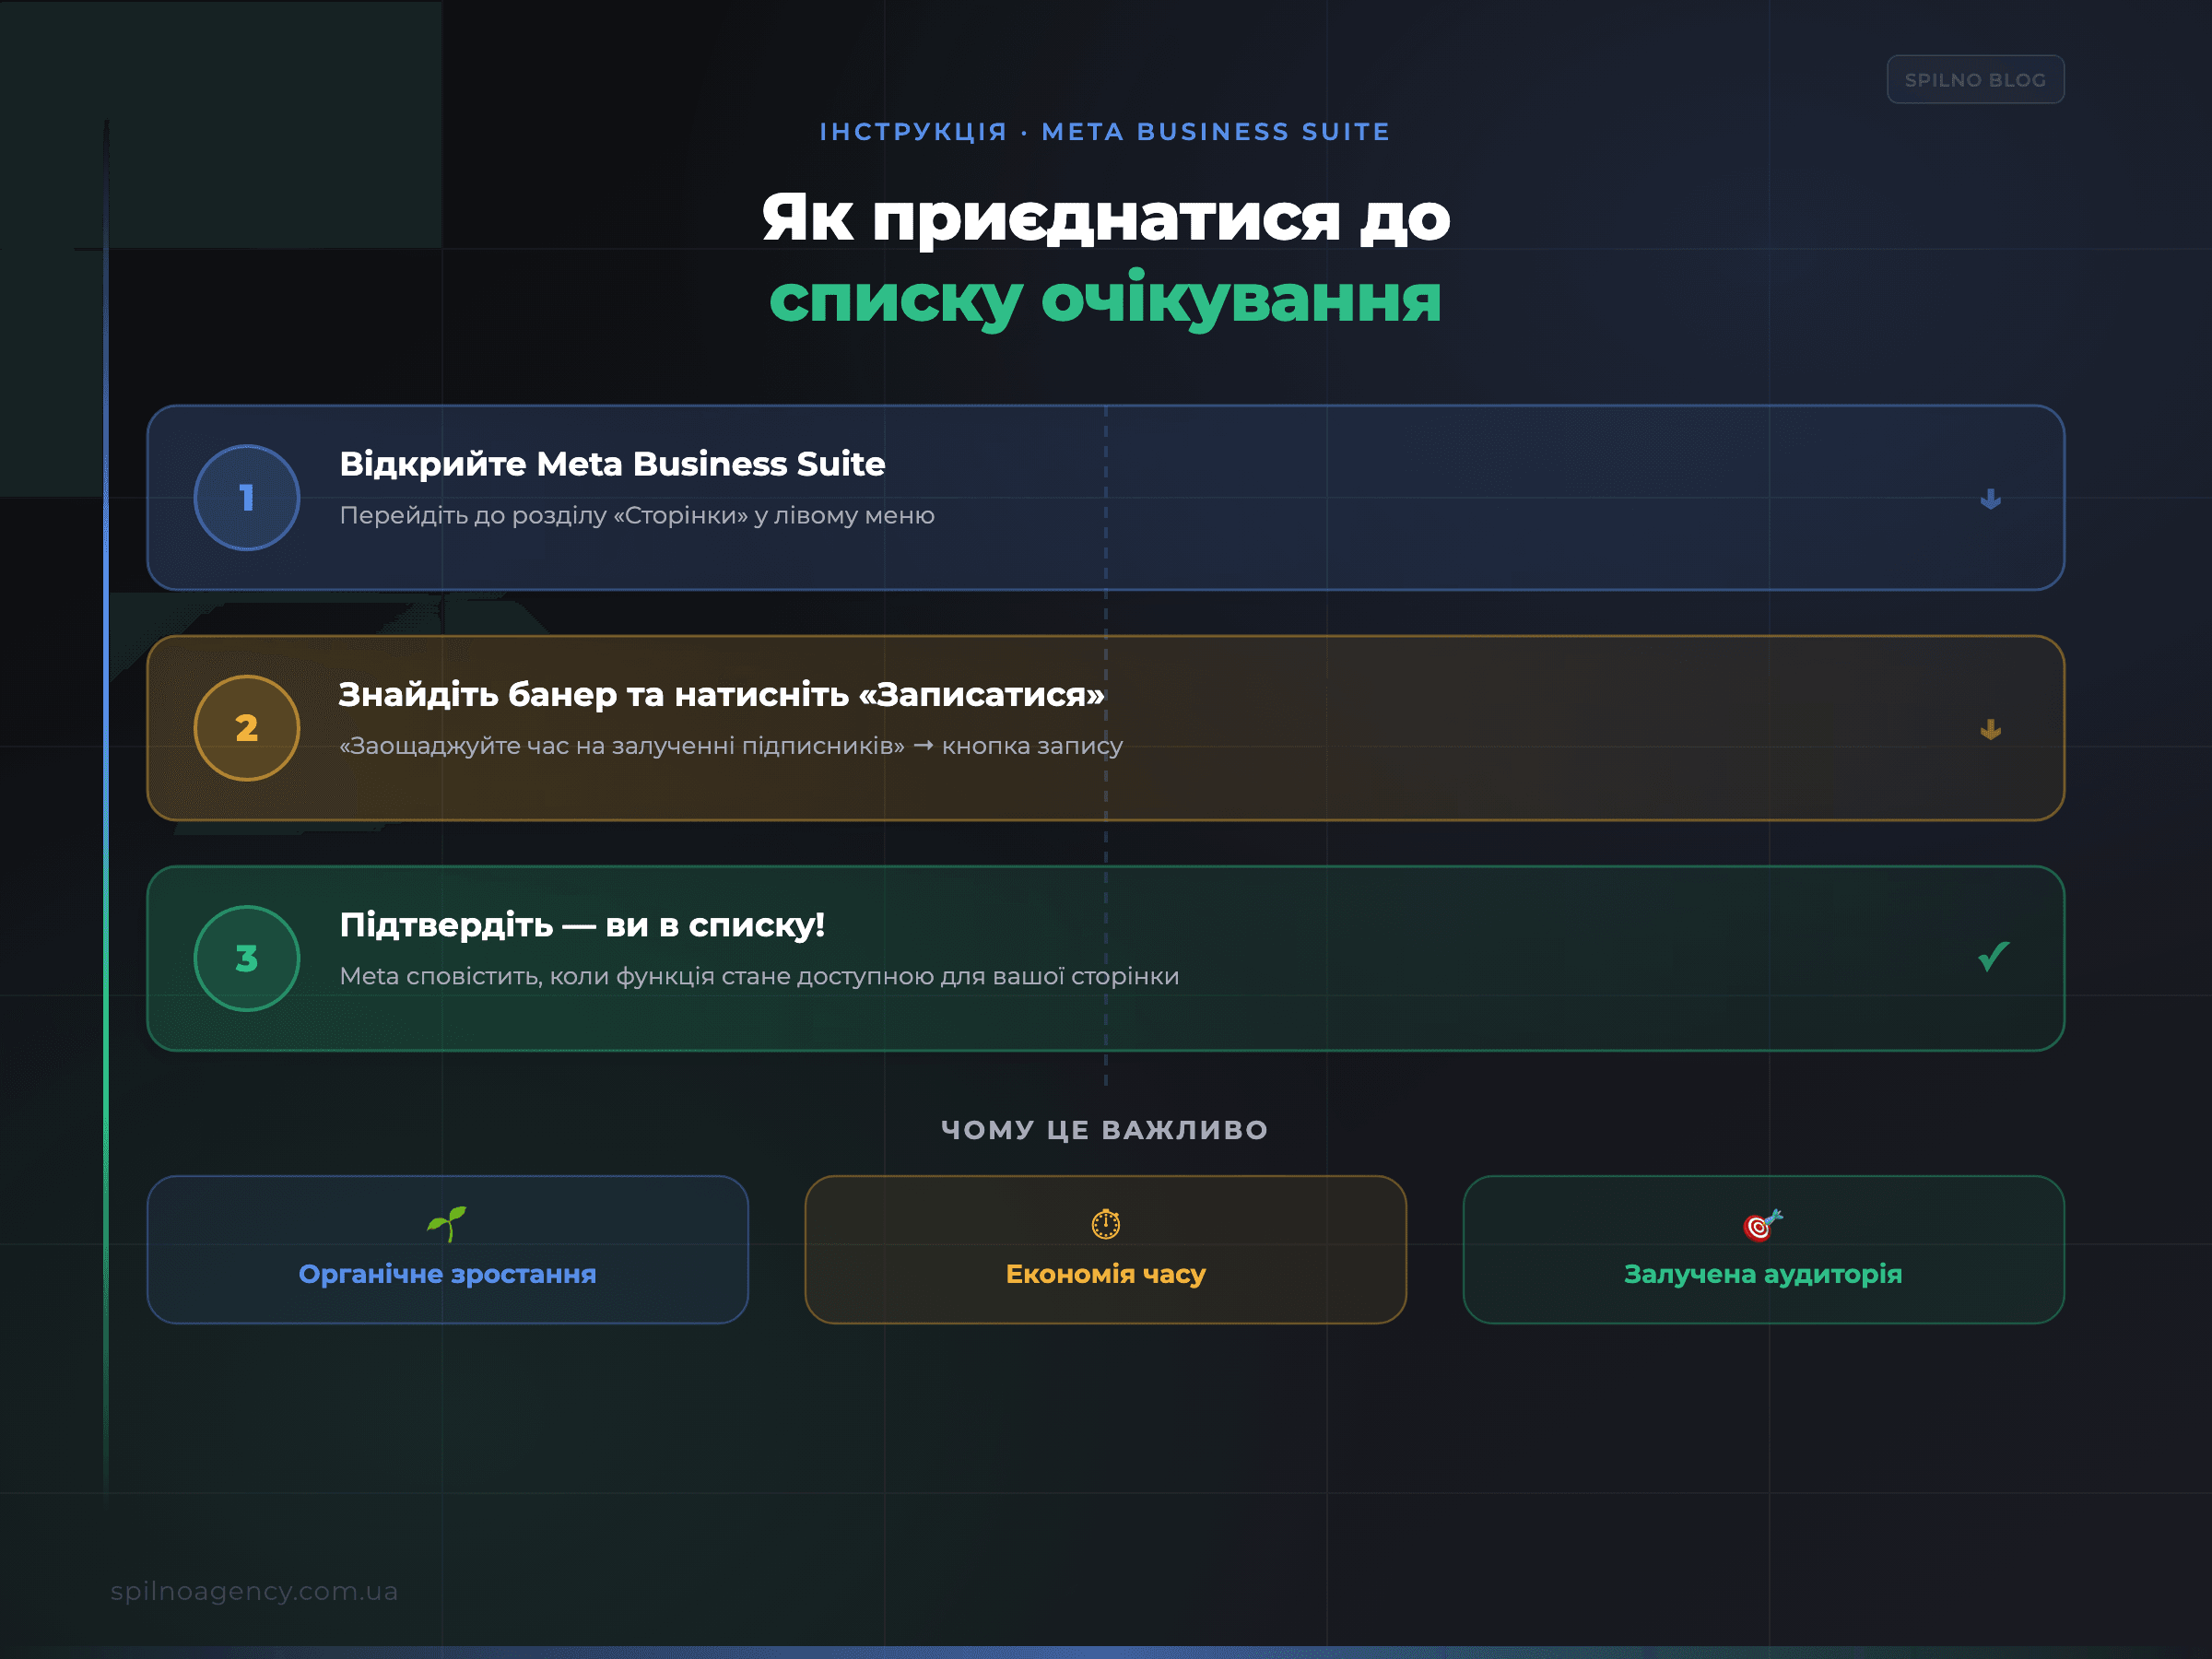The height and width of the screenshot is (1659, 2212).
Task: Click the step 2 number circle
Action: pyautogui.click(x=247, y=728)
